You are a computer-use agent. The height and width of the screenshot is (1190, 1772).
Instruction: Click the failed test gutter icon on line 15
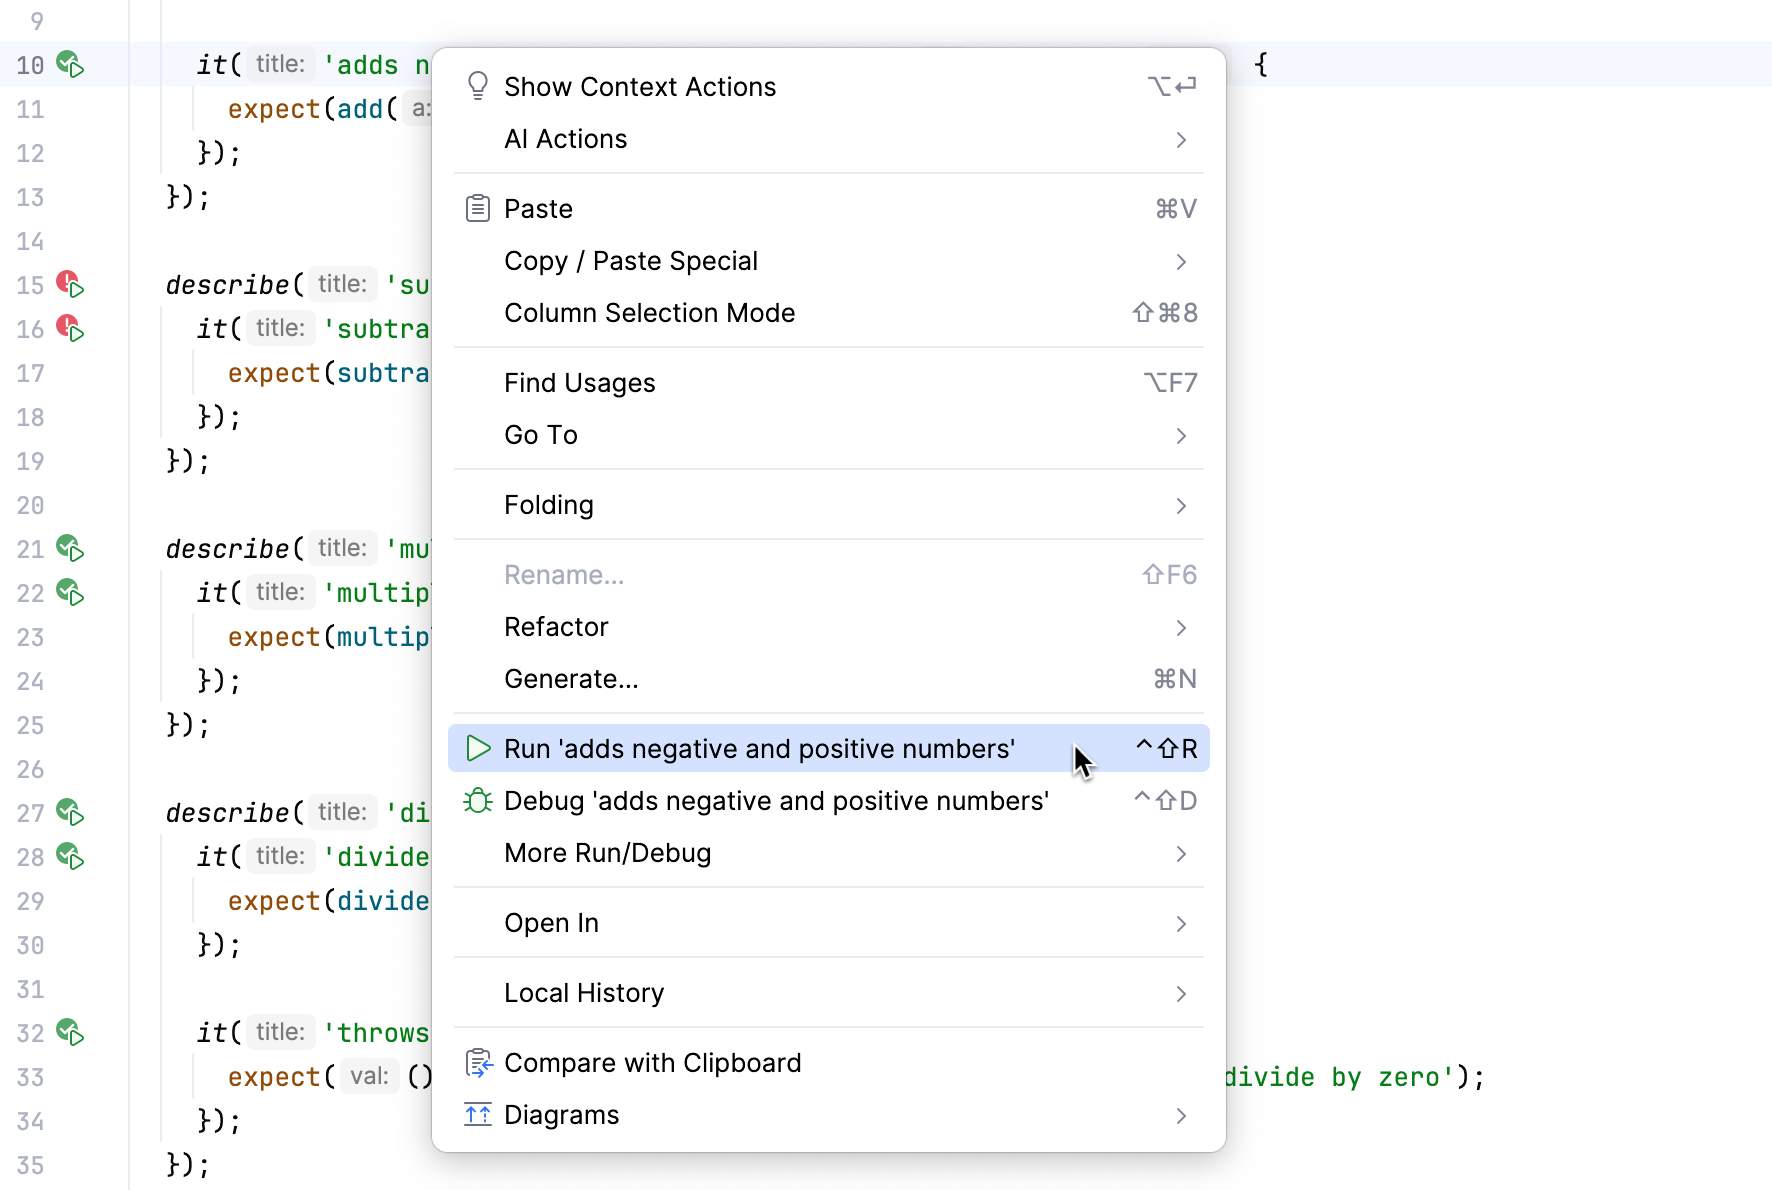(x=69, y=284)
